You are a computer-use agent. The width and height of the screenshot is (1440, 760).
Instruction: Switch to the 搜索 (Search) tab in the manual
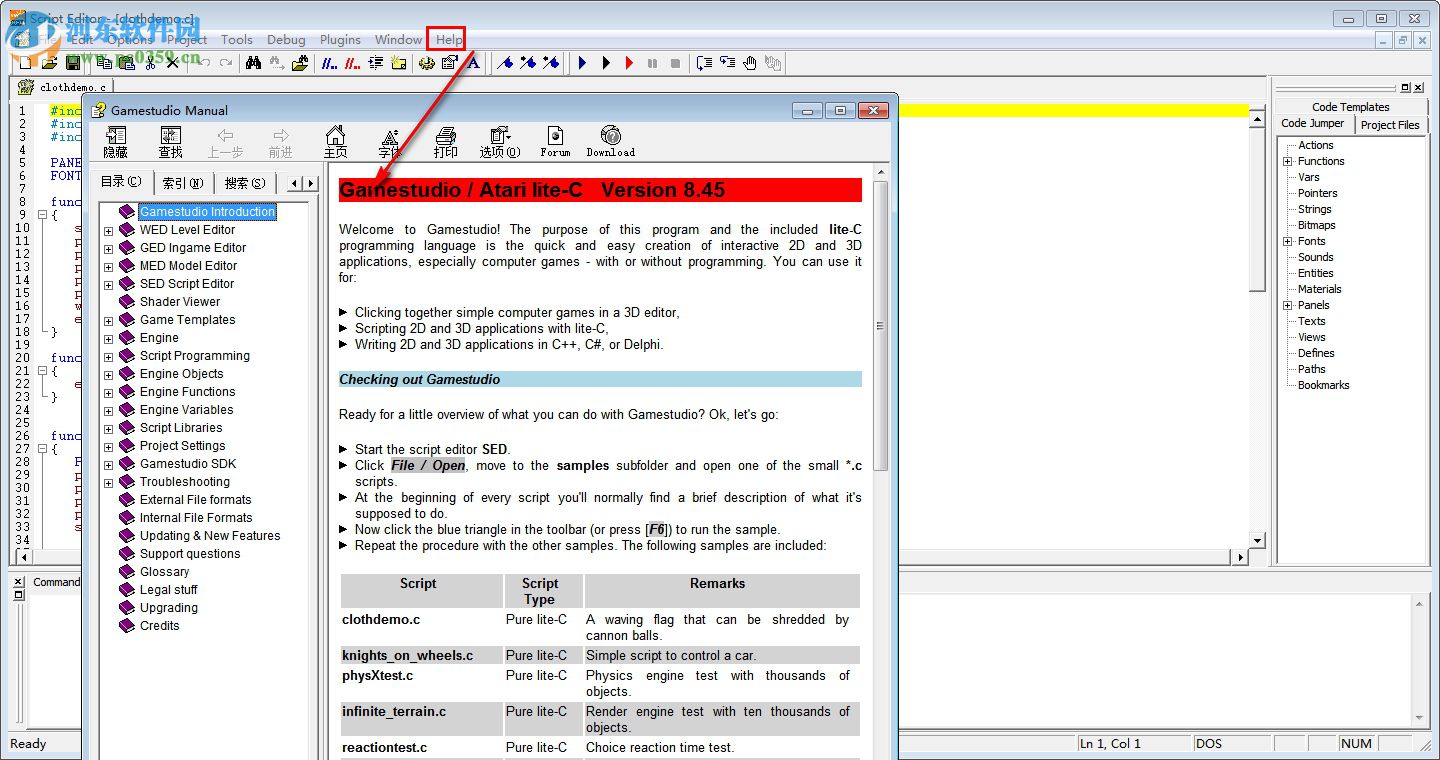click(x=245, y=183)
